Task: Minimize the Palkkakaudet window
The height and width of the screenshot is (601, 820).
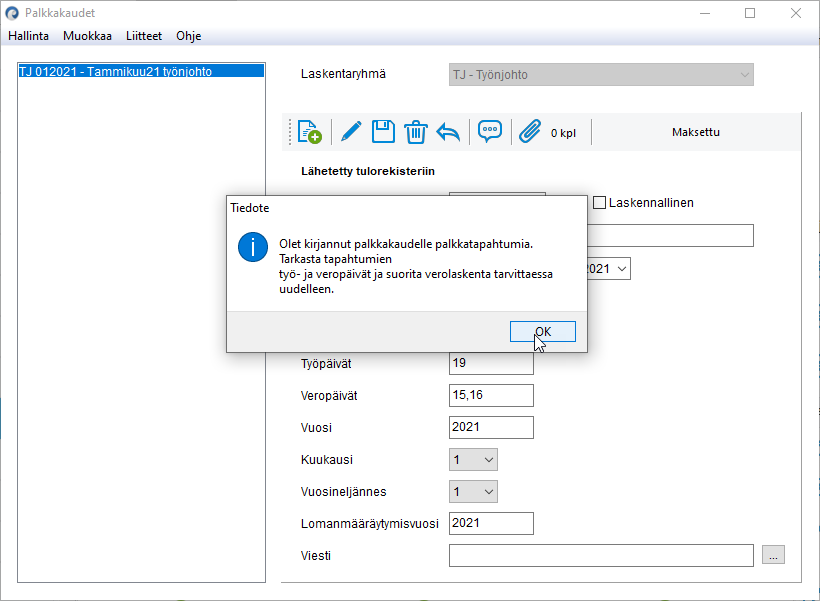Action: (705, 13)
